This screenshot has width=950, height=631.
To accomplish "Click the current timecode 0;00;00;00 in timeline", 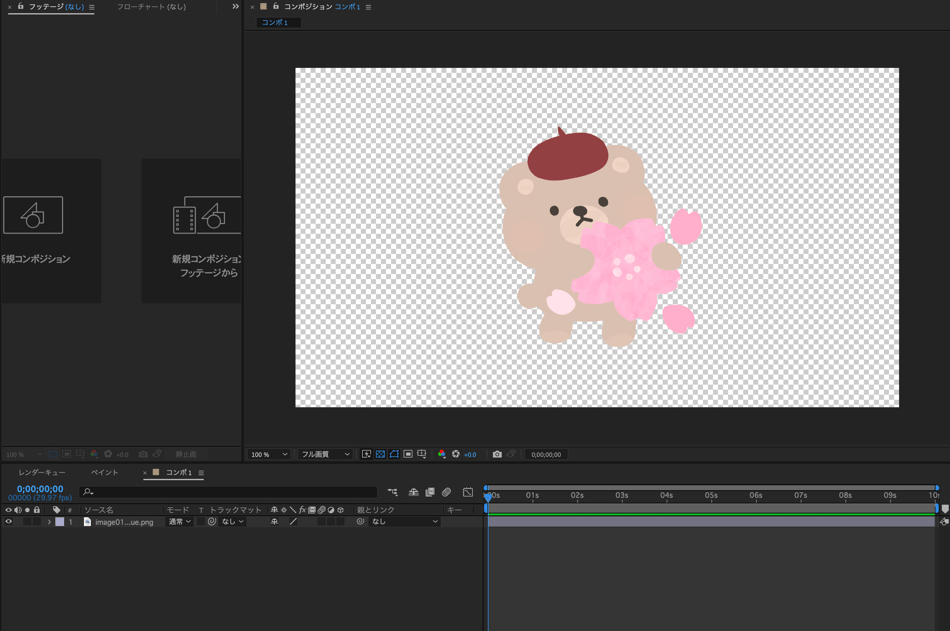I will tap(40, 489).
